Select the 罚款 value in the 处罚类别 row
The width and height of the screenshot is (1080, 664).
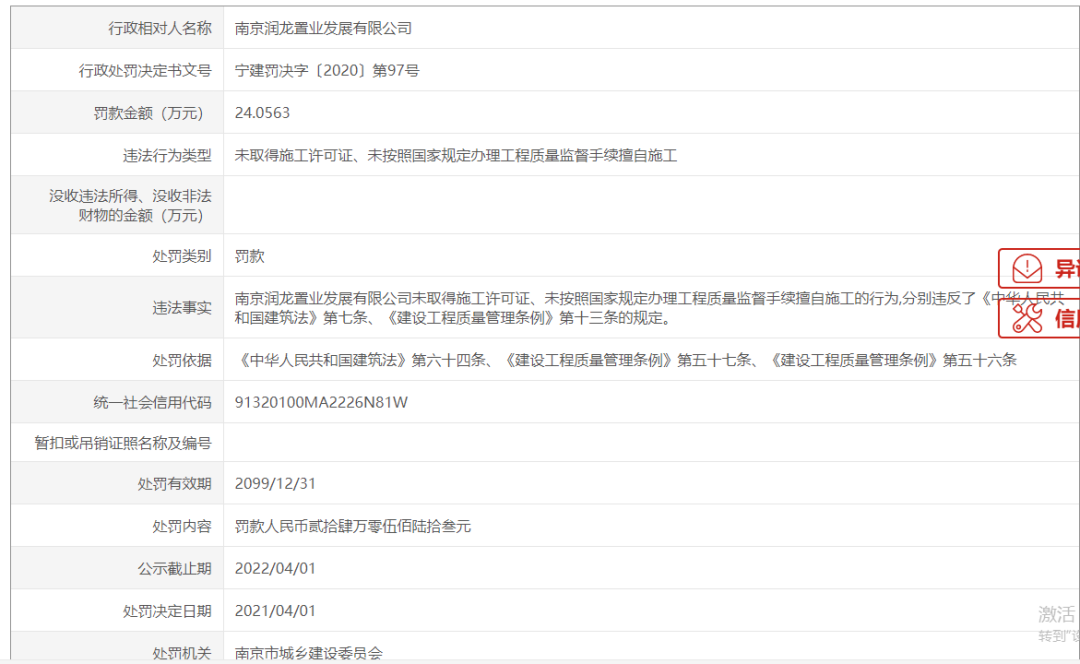[x=249, y=256]
